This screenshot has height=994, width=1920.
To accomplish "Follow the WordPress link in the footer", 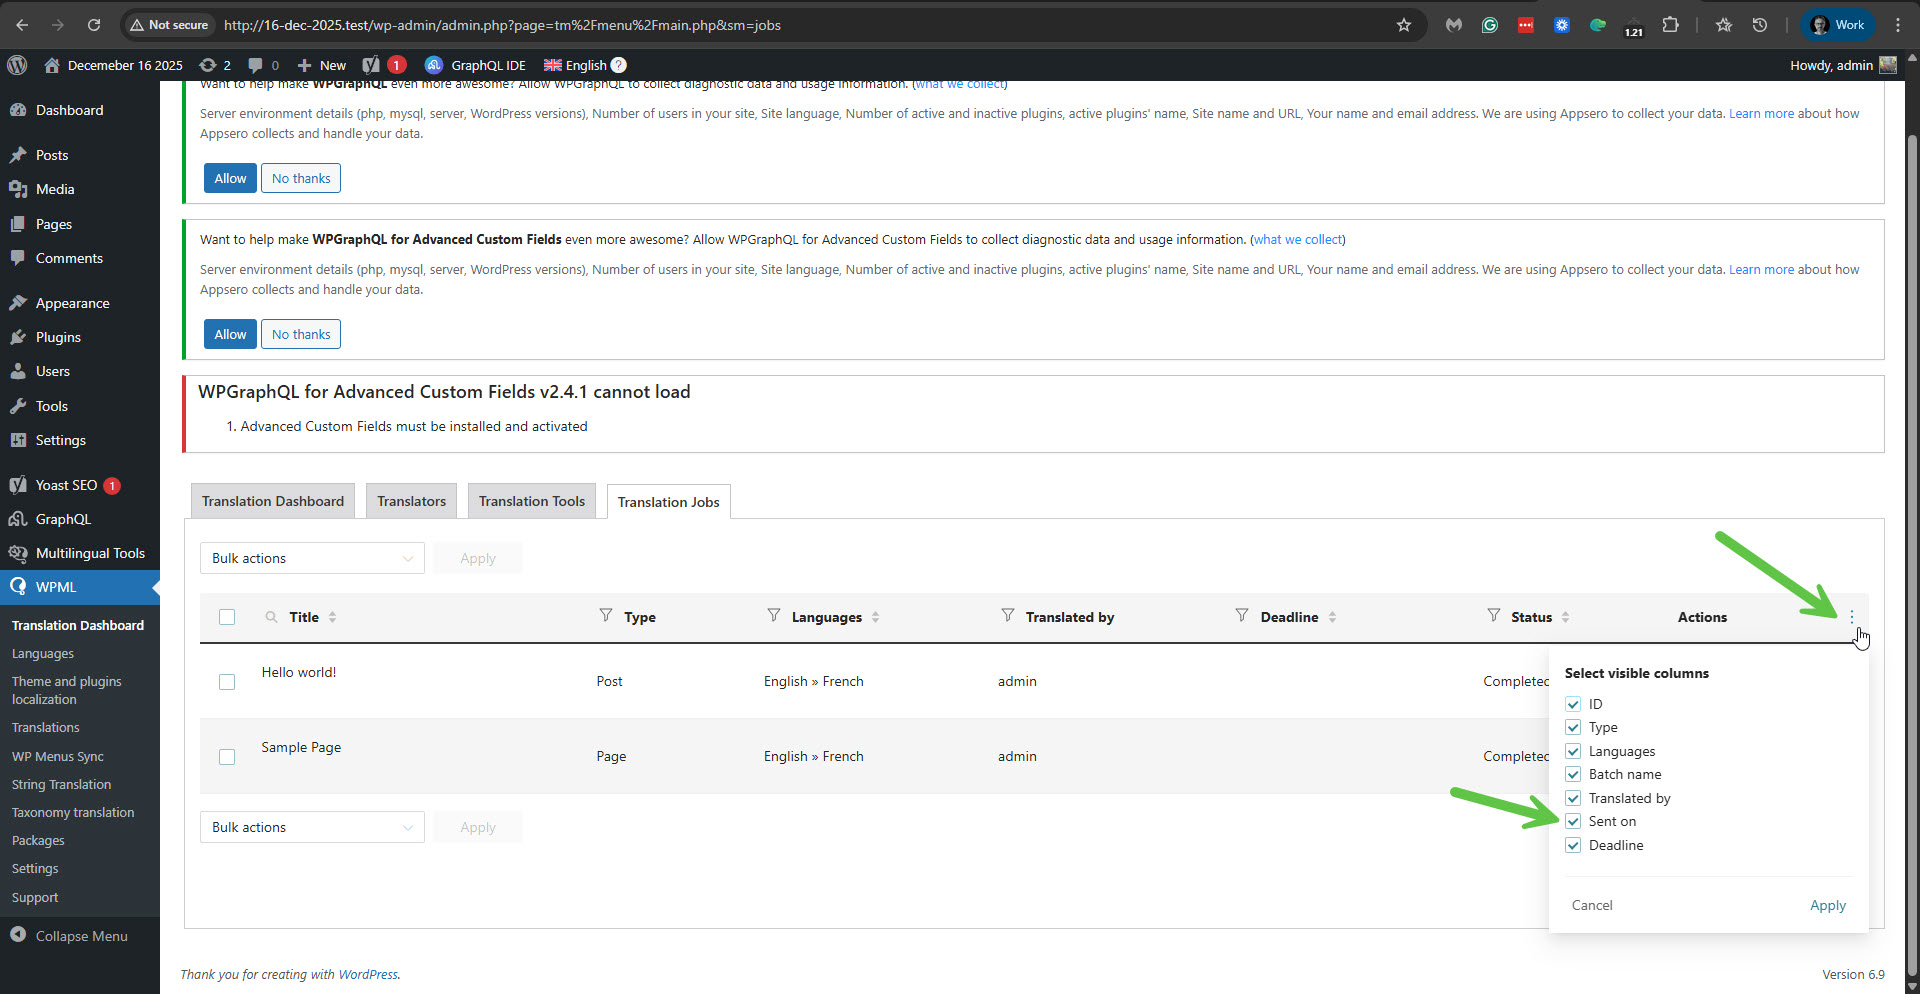I will [368, 974].
